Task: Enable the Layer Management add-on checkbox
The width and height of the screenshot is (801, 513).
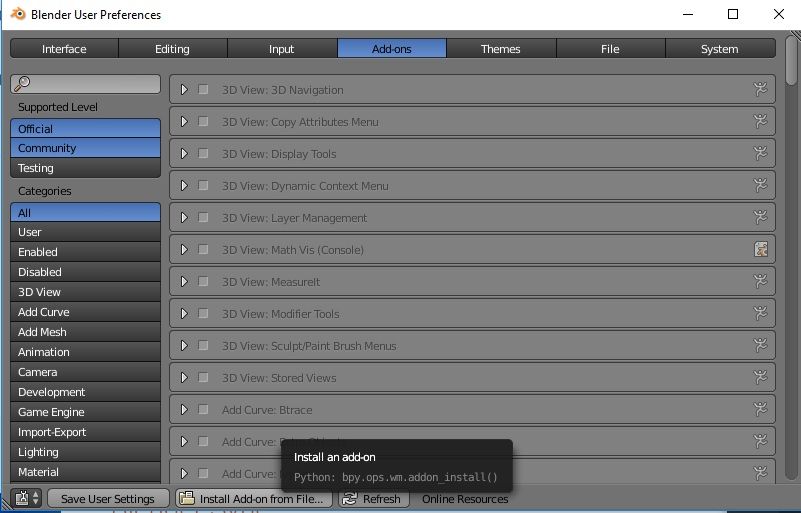Action: 203,218
